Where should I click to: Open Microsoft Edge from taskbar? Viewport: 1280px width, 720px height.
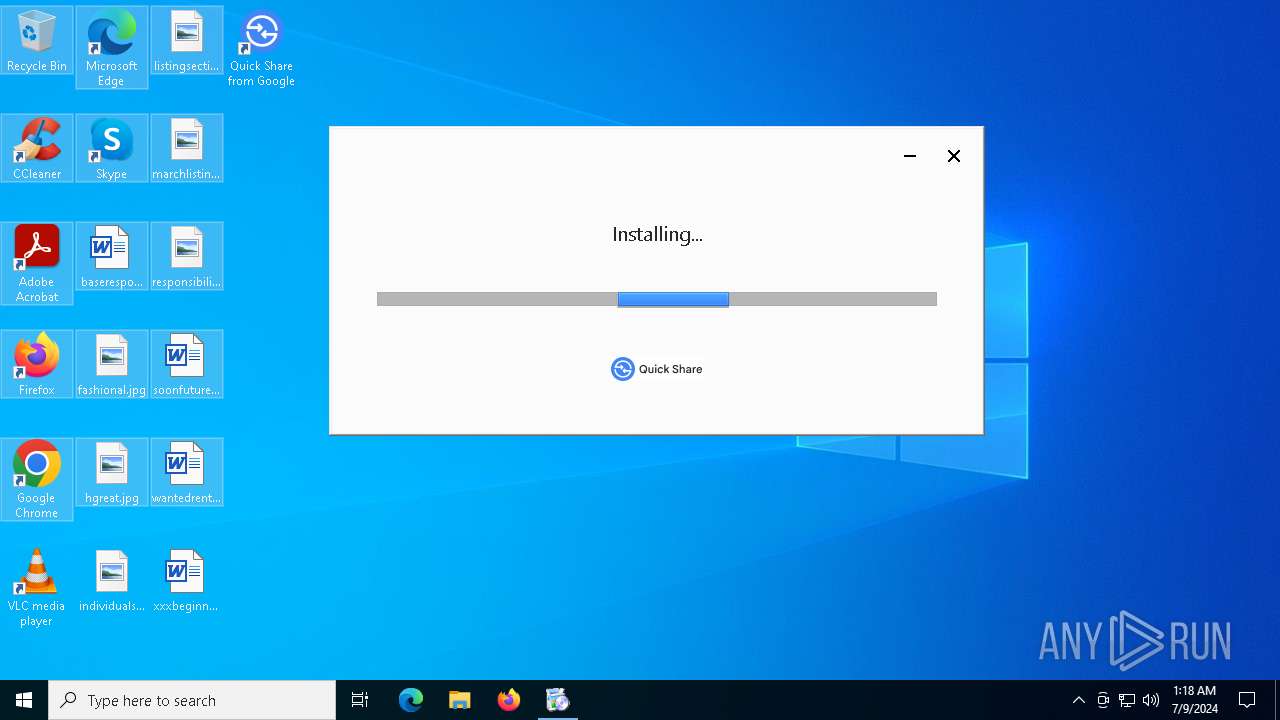click(x=411, y=700)
